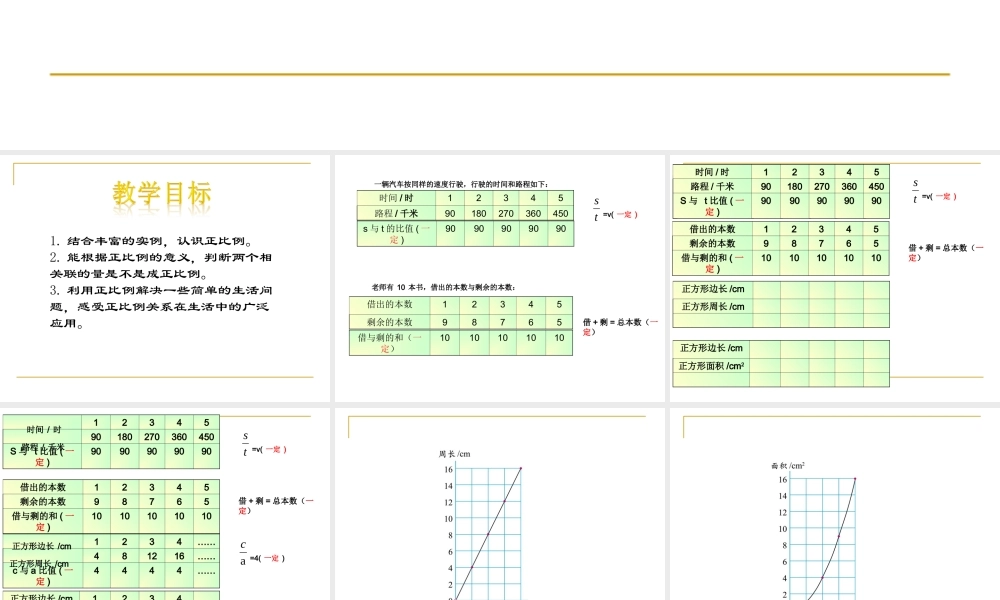Open the blank title slide with gold line
This screenshot has width=1000, height=600.
[x=500, y=75]
